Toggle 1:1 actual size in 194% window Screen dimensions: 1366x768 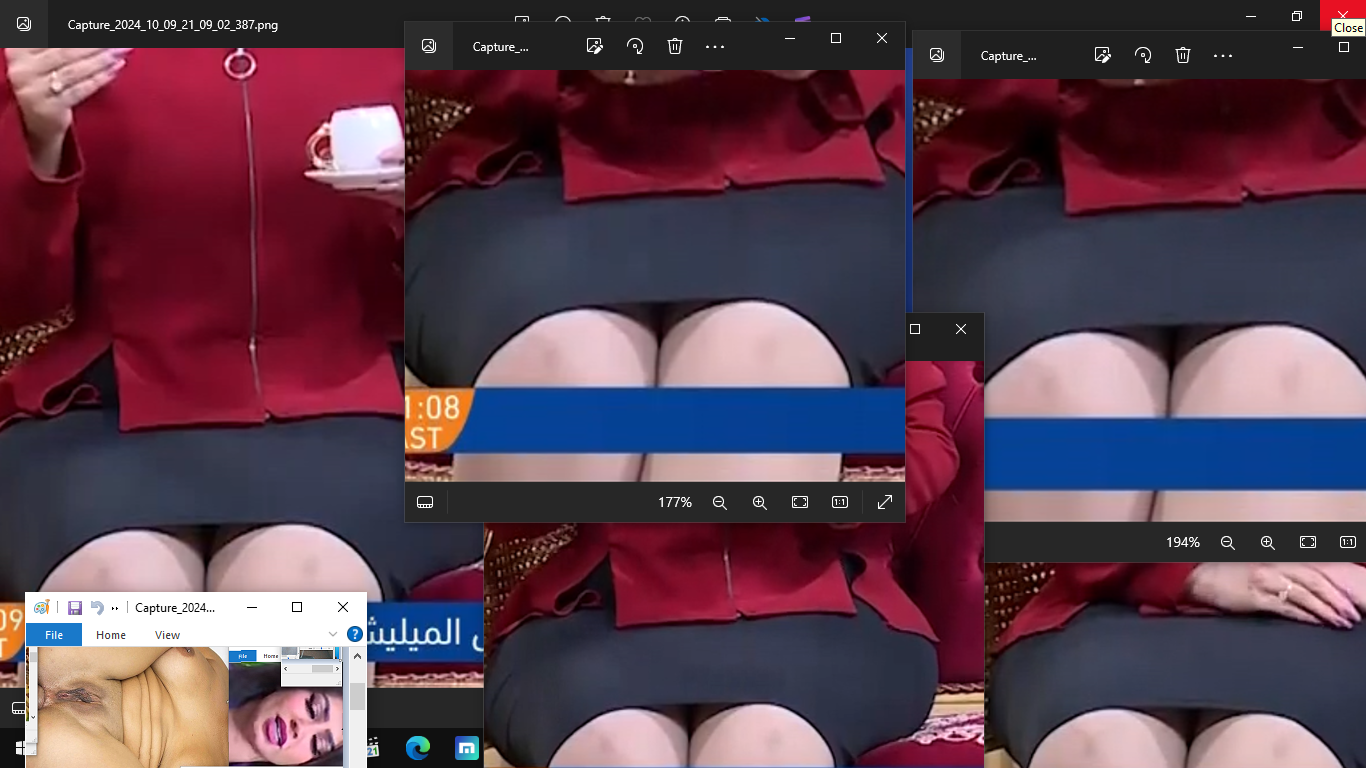coord(1348,542)
